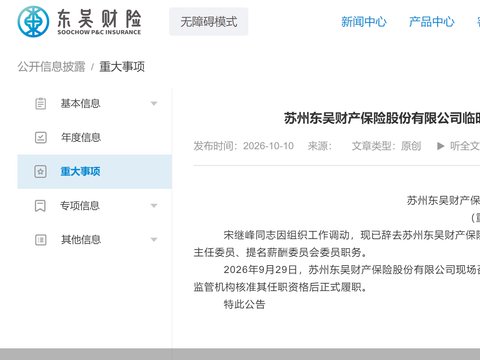Screen dimensions: 480x360
Task: Open 基本信息 sidebar item
Action: pos(80,103)
